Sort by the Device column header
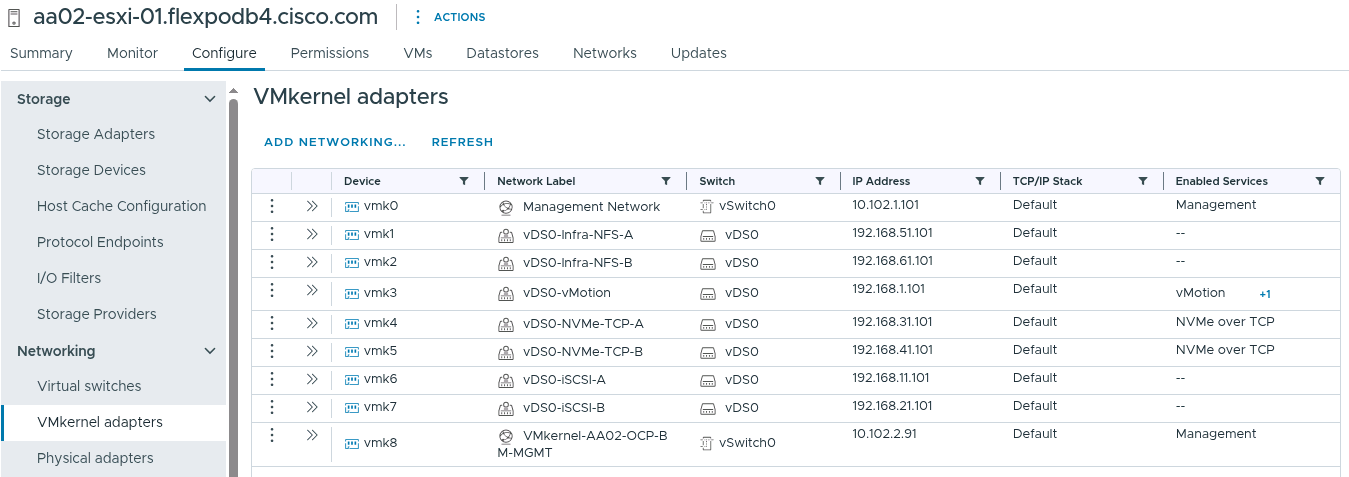The height and width of the screenshot is (477, 1349). click(x=362, y=181)
